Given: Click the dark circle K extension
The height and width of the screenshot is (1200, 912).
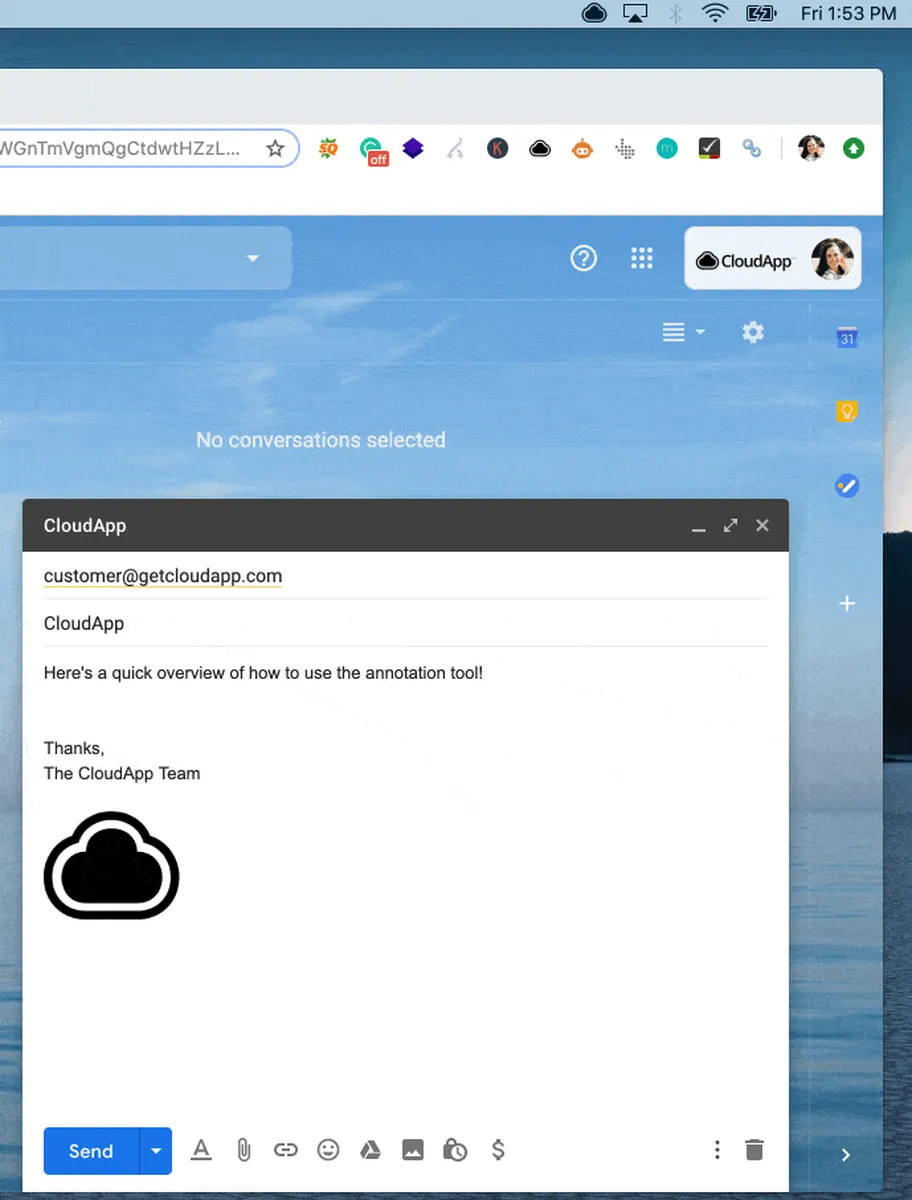Looking at the screenshot, I should pos(498,149).
